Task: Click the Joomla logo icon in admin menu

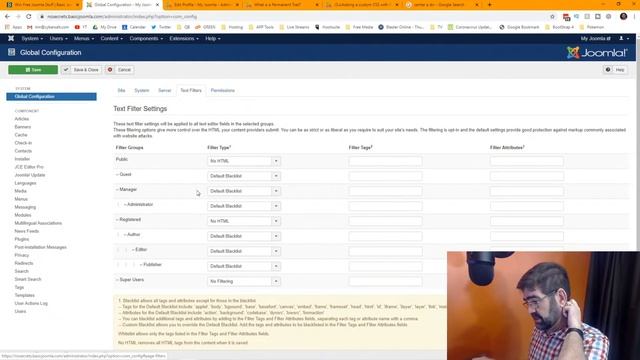Action: 11,38
